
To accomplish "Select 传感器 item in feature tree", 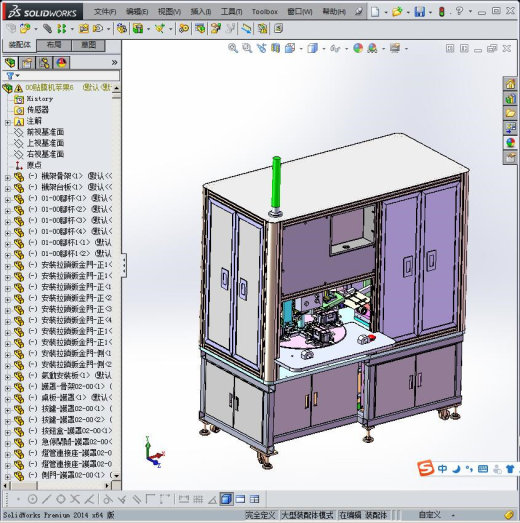I will (38, 110).
